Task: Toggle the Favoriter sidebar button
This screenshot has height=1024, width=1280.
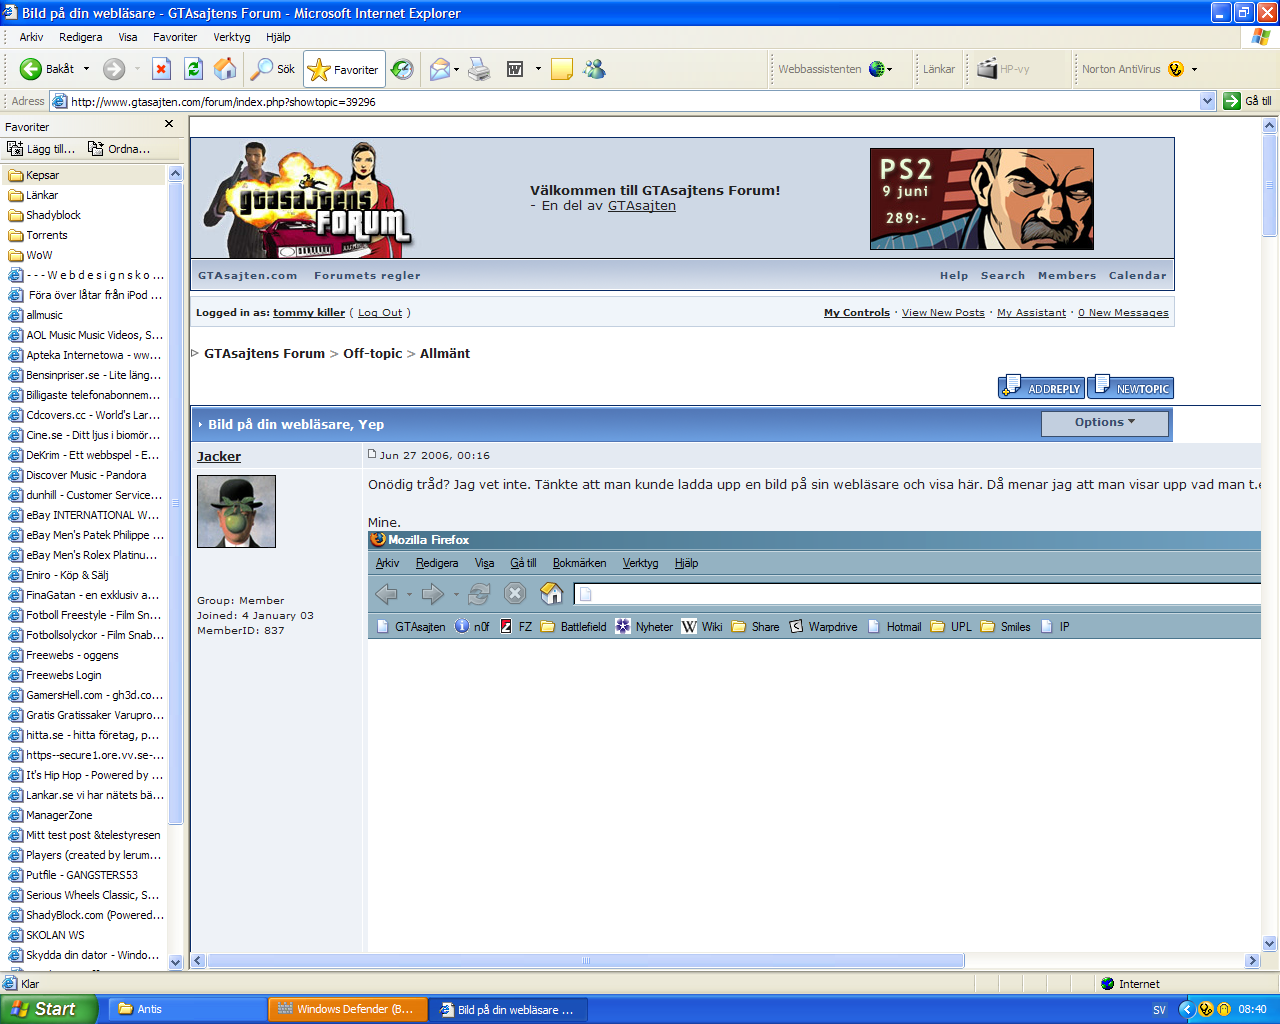Action: click(x=344, y=69)
